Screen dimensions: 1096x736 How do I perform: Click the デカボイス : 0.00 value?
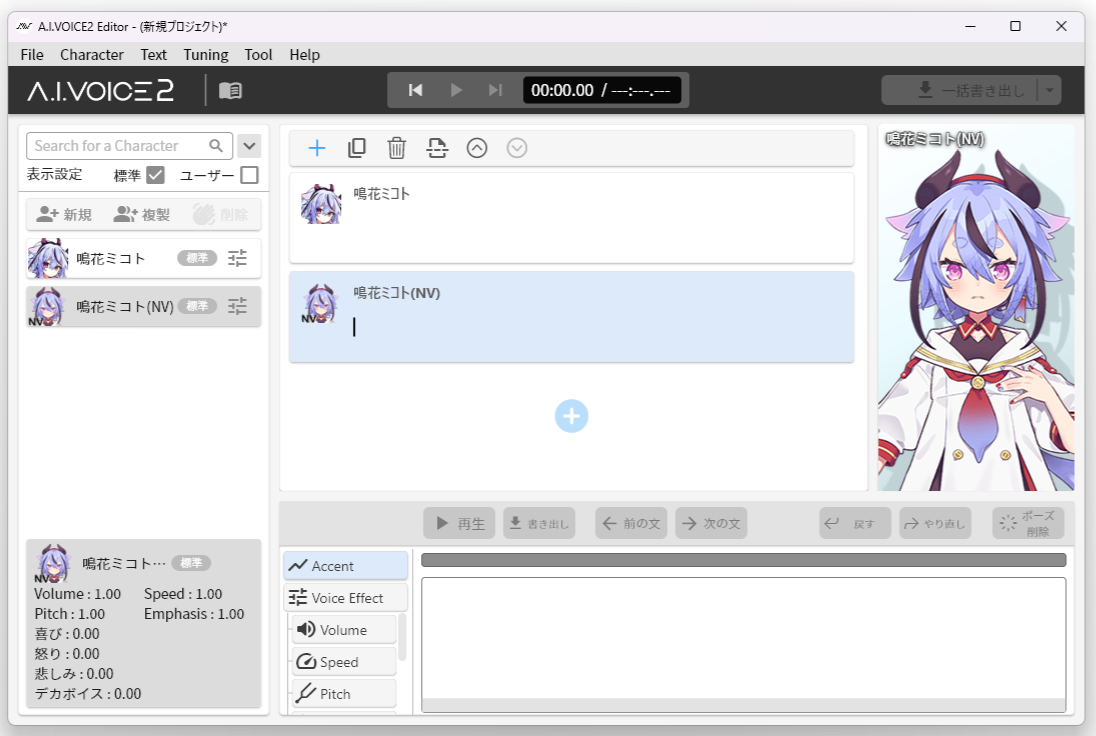click(88, 694)
